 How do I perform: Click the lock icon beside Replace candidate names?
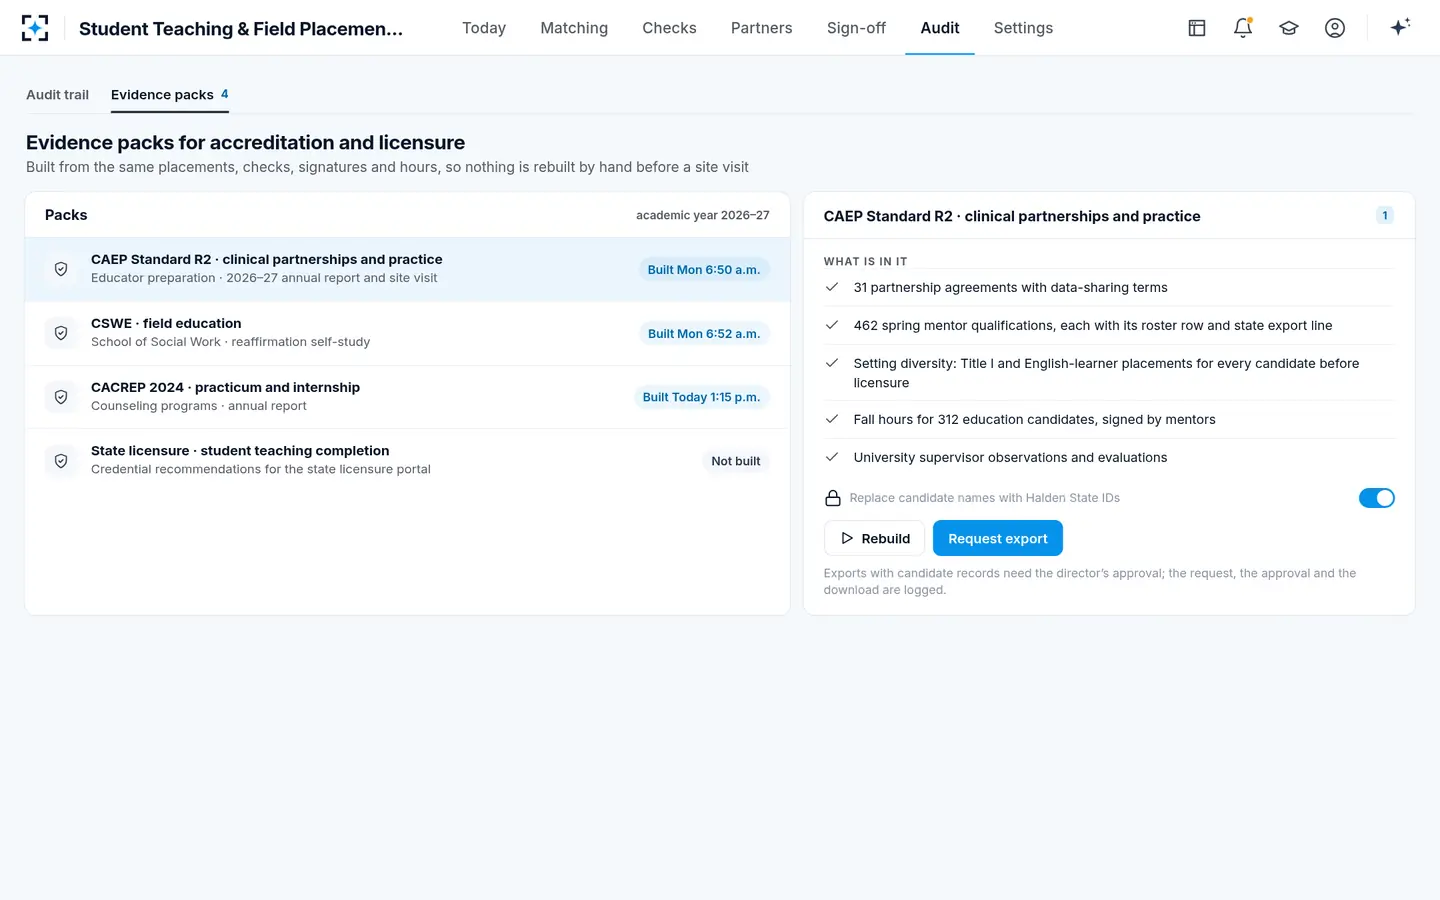point(833,498)
